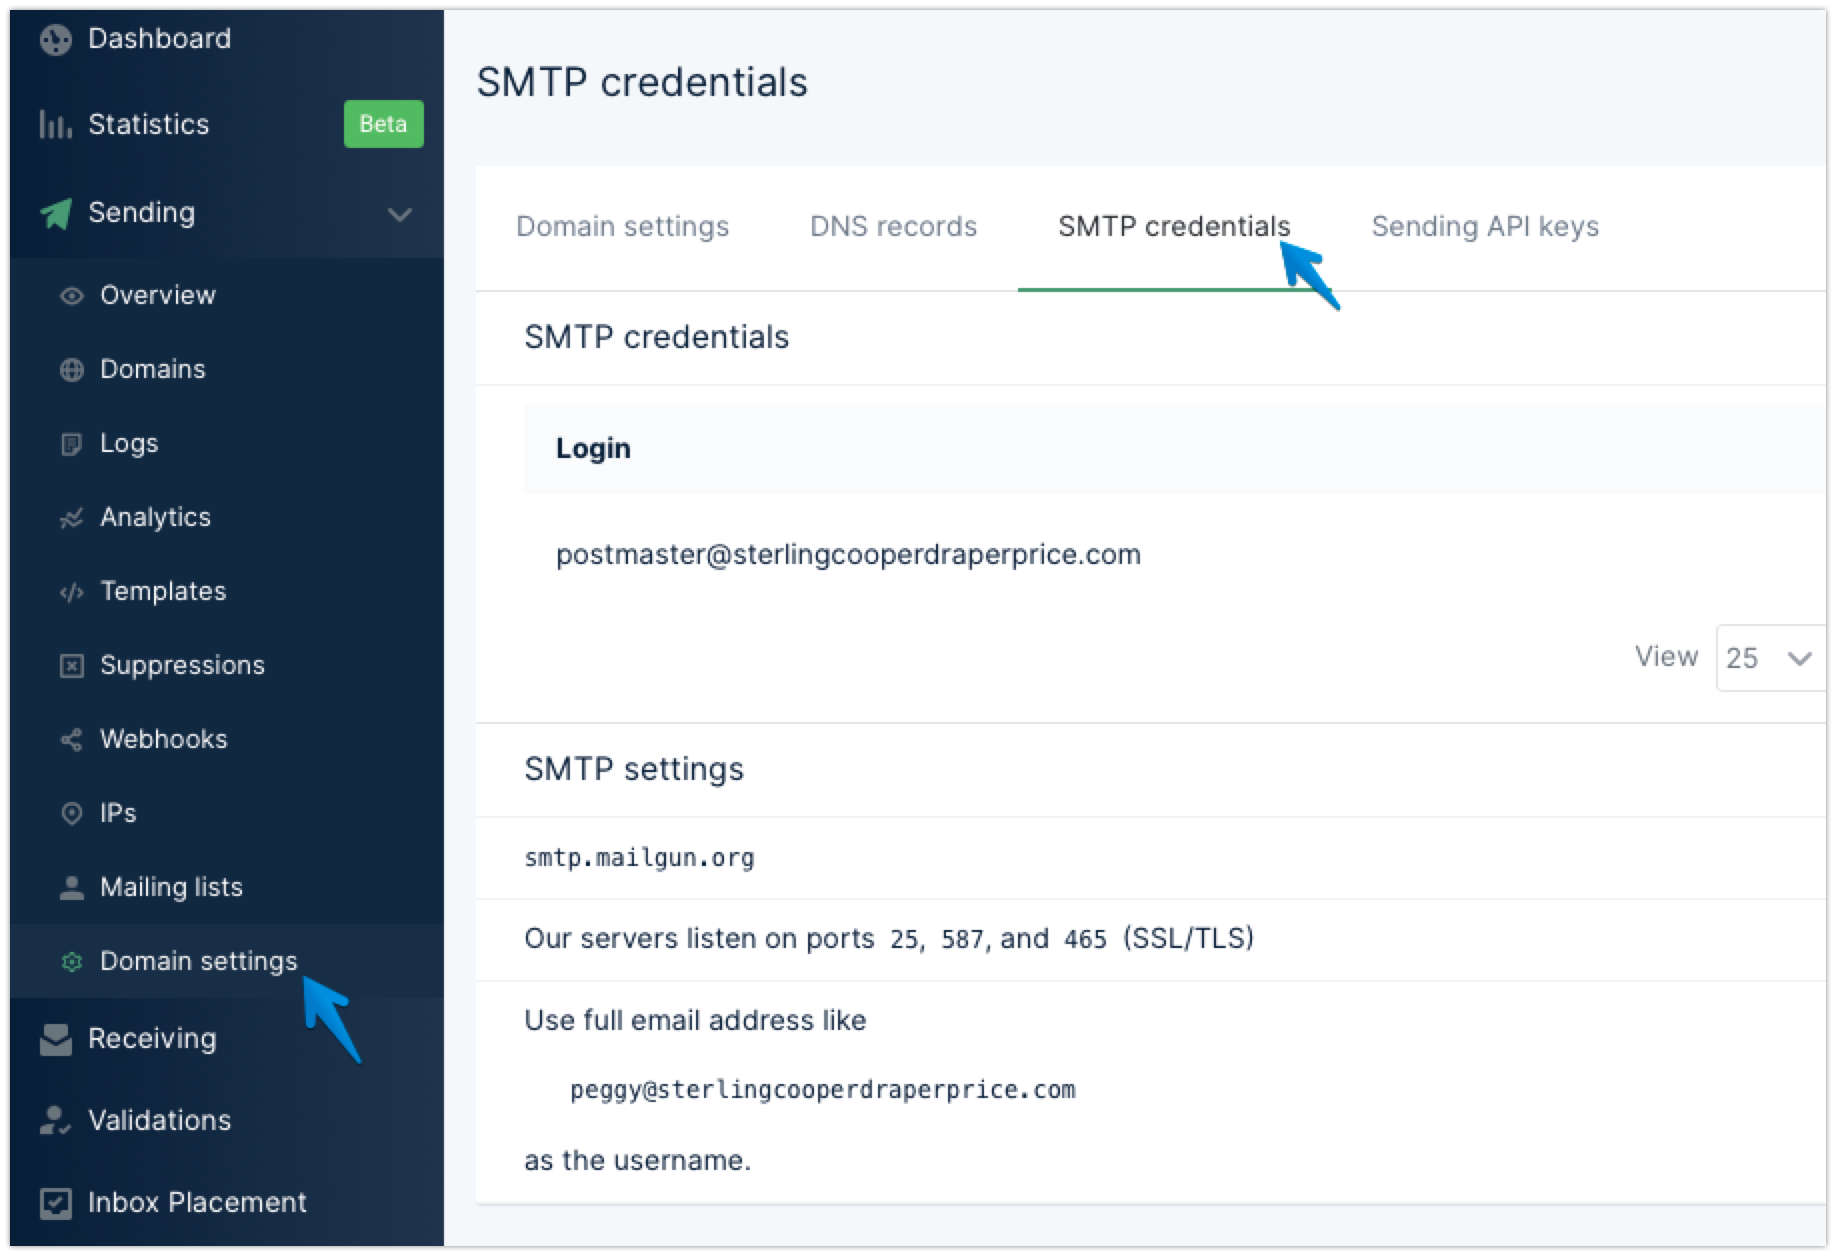The image size is (1836, 1256).
Task: Click the Domains globe icon
Action: click(x=72, y=370)
